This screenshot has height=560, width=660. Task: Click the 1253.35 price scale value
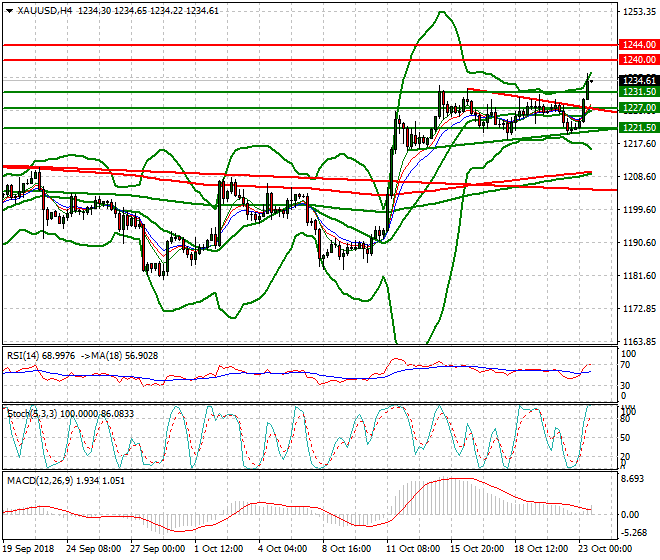tap(639, 12)
